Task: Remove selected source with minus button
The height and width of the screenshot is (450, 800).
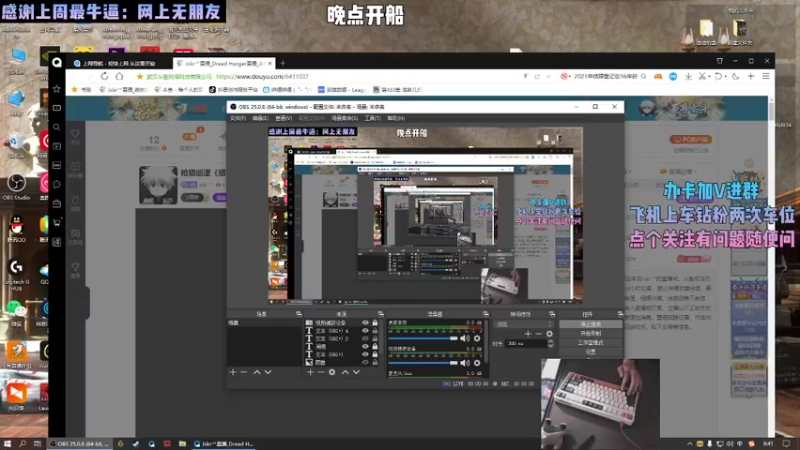Action: coord(321,372)
